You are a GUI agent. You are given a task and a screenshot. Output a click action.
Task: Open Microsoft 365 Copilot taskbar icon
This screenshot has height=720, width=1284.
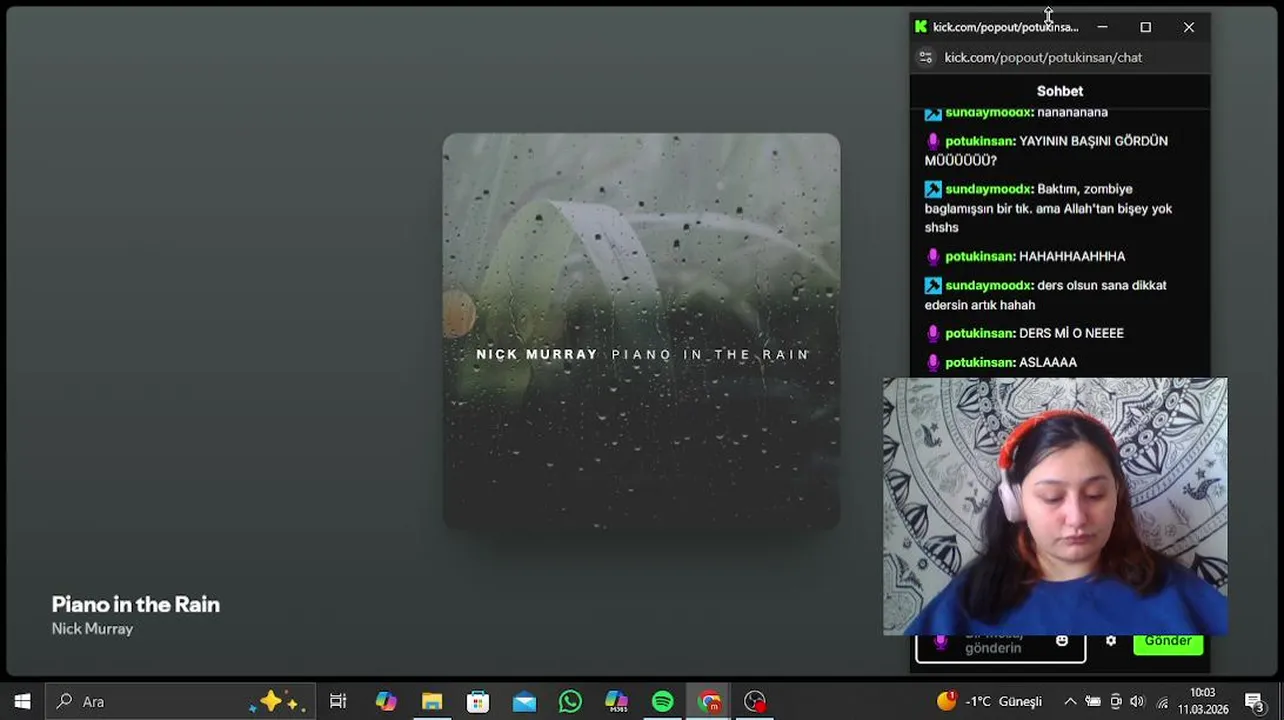click(x=616, y=701)
